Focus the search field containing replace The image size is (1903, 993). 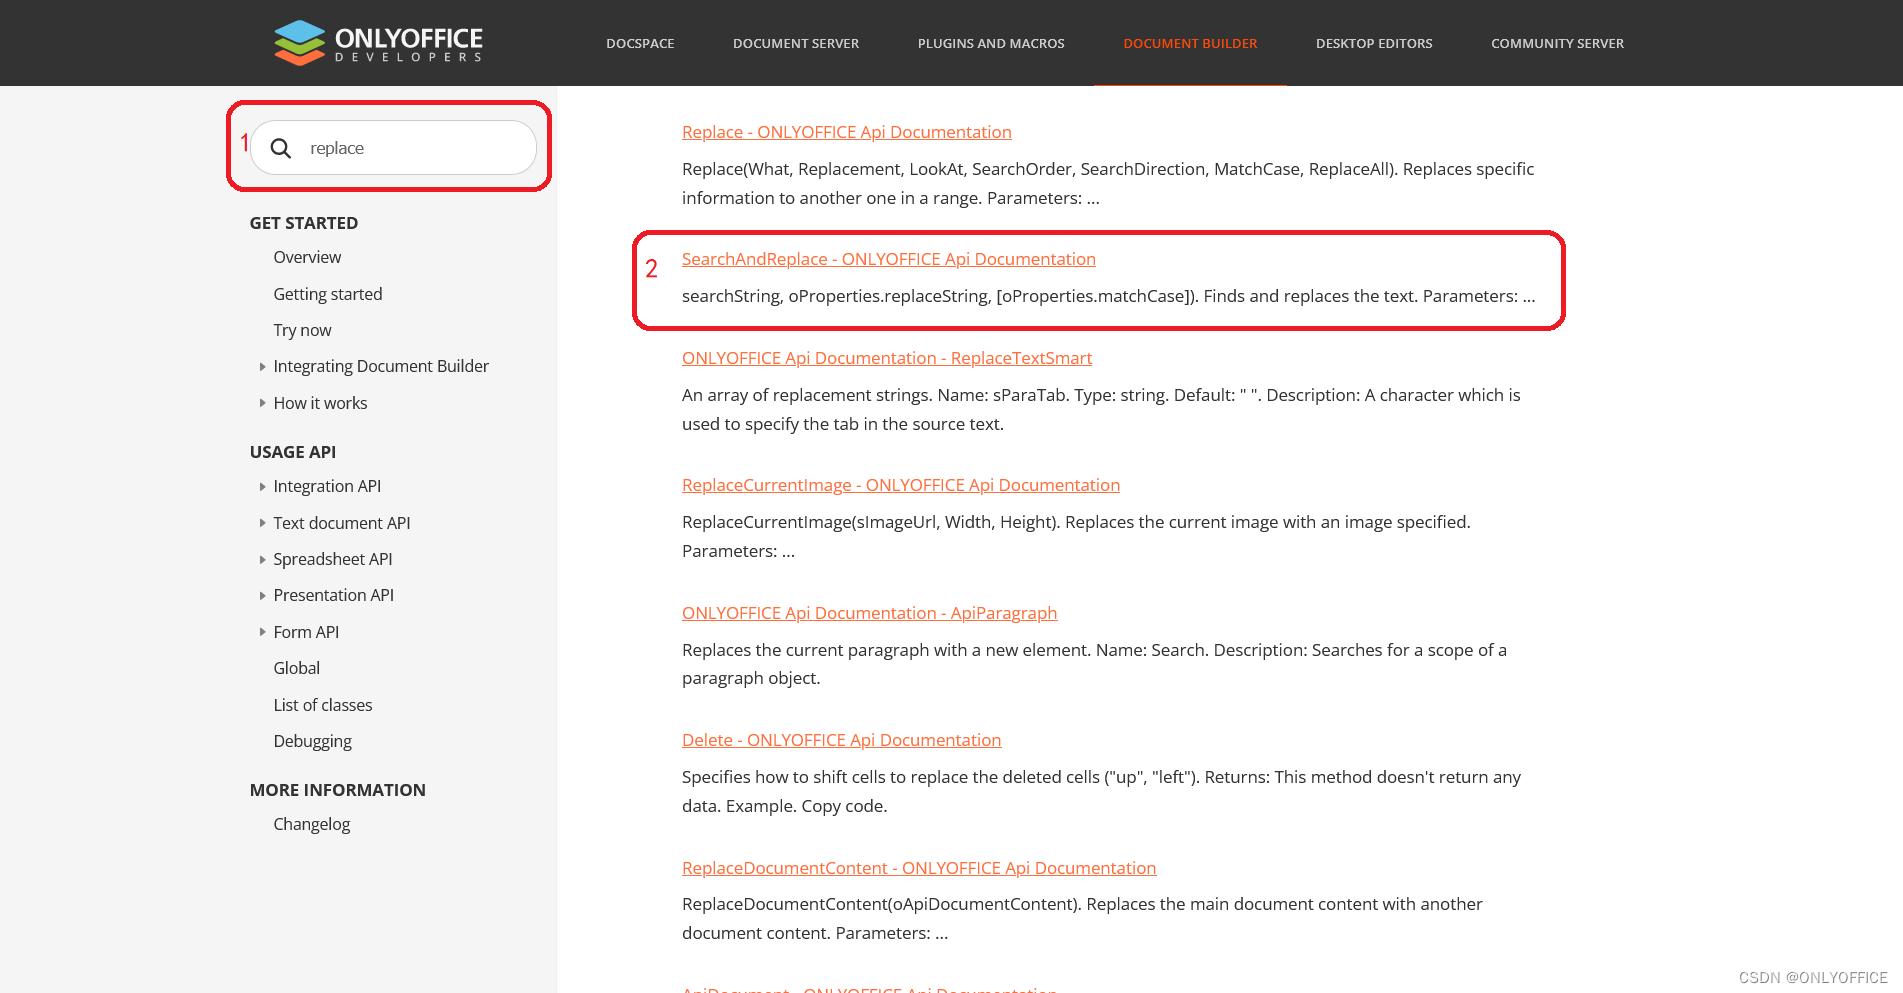(393, 148)
